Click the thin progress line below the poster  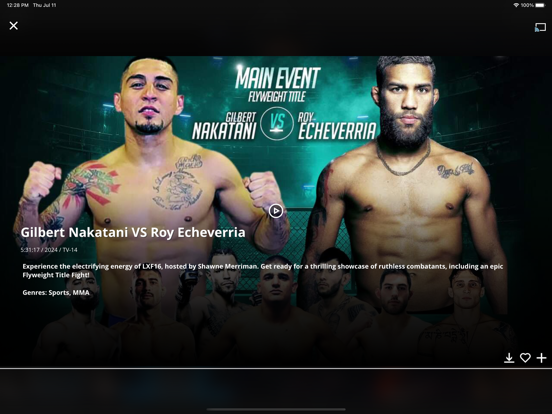click(276, 369)
